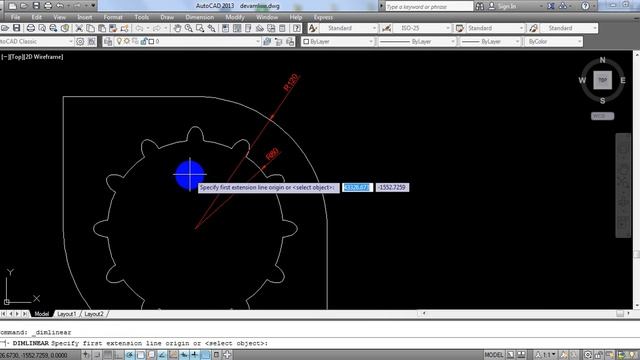Screen dimensions: 640x360
Task: Click the Text Style icon
Action: tap(313, 28)
